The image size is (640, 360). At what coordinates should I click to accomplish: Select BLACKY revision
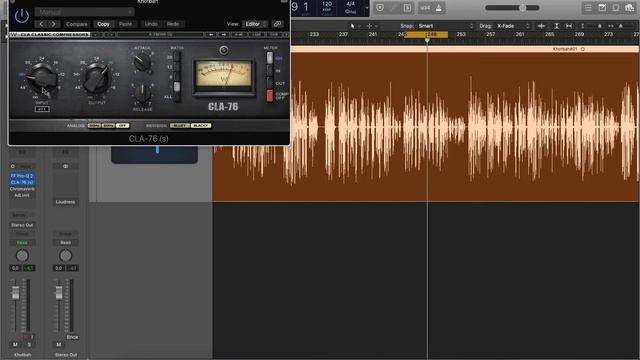click(x=201, y=126)
